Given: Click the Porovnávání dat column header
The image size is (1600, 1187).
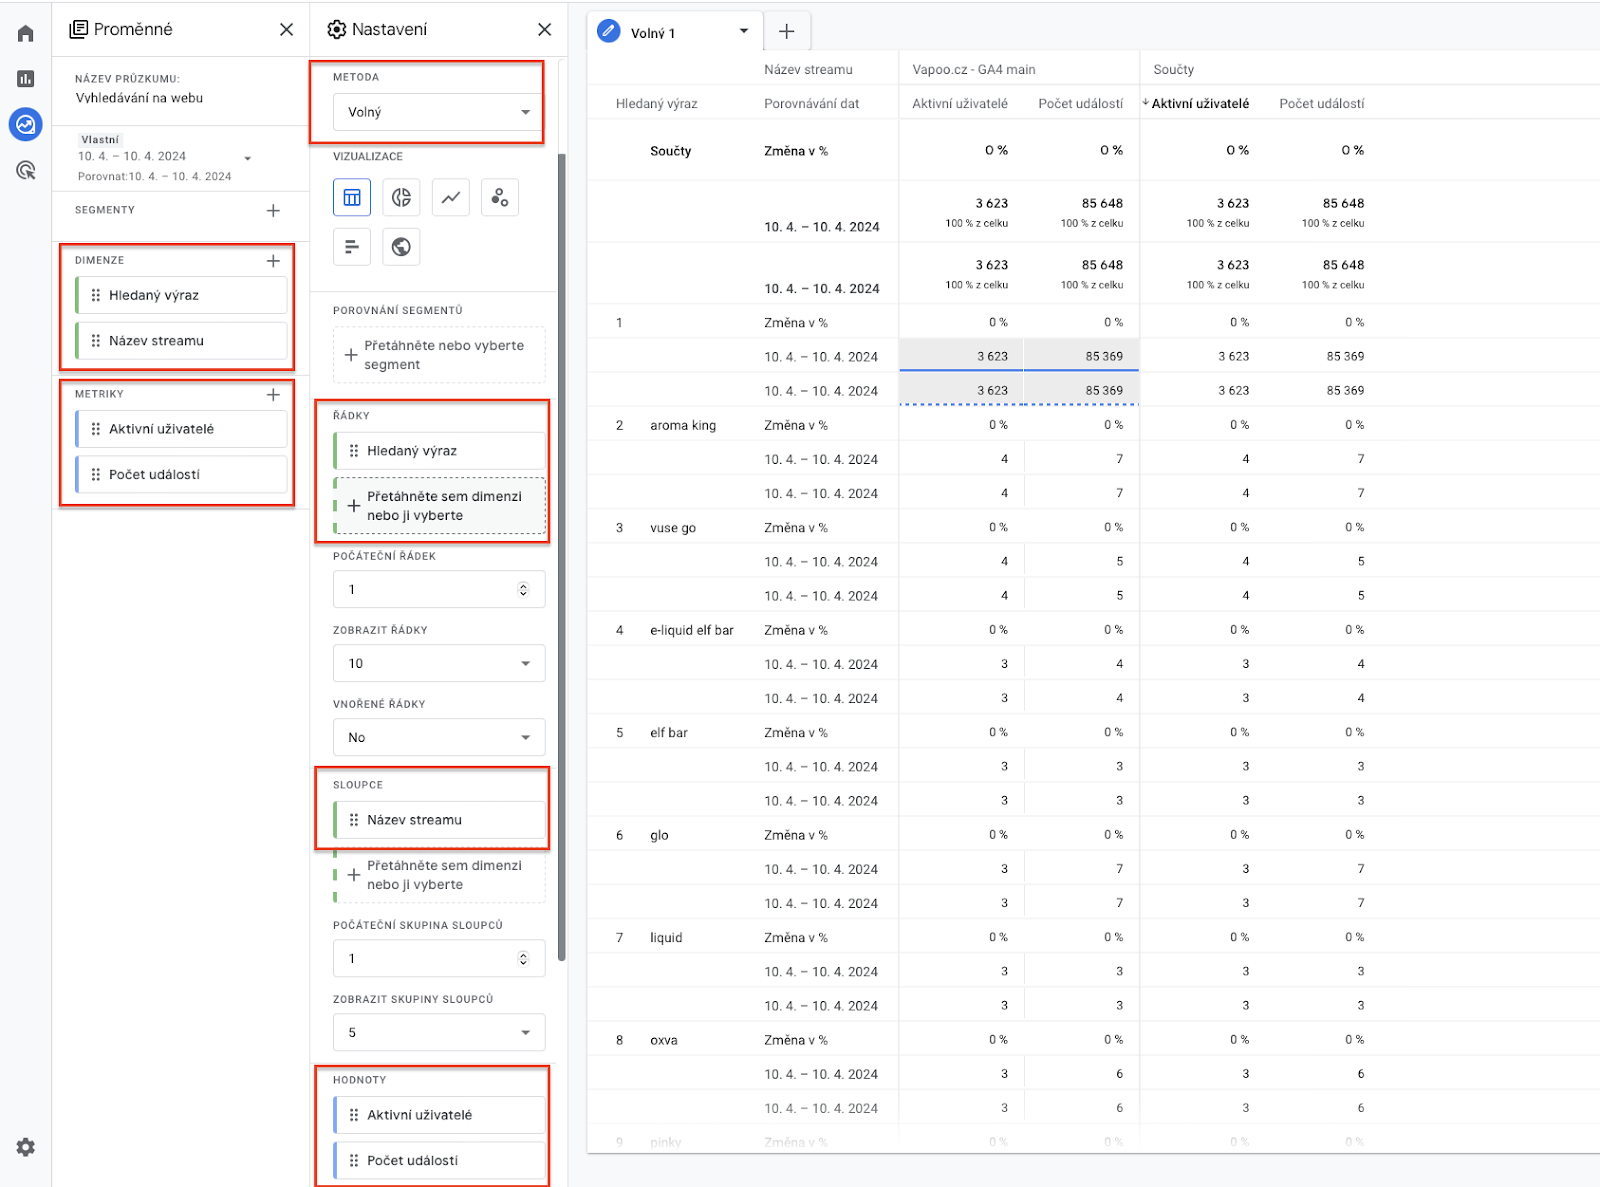Looking at the screenshot, I should [812, 104].
